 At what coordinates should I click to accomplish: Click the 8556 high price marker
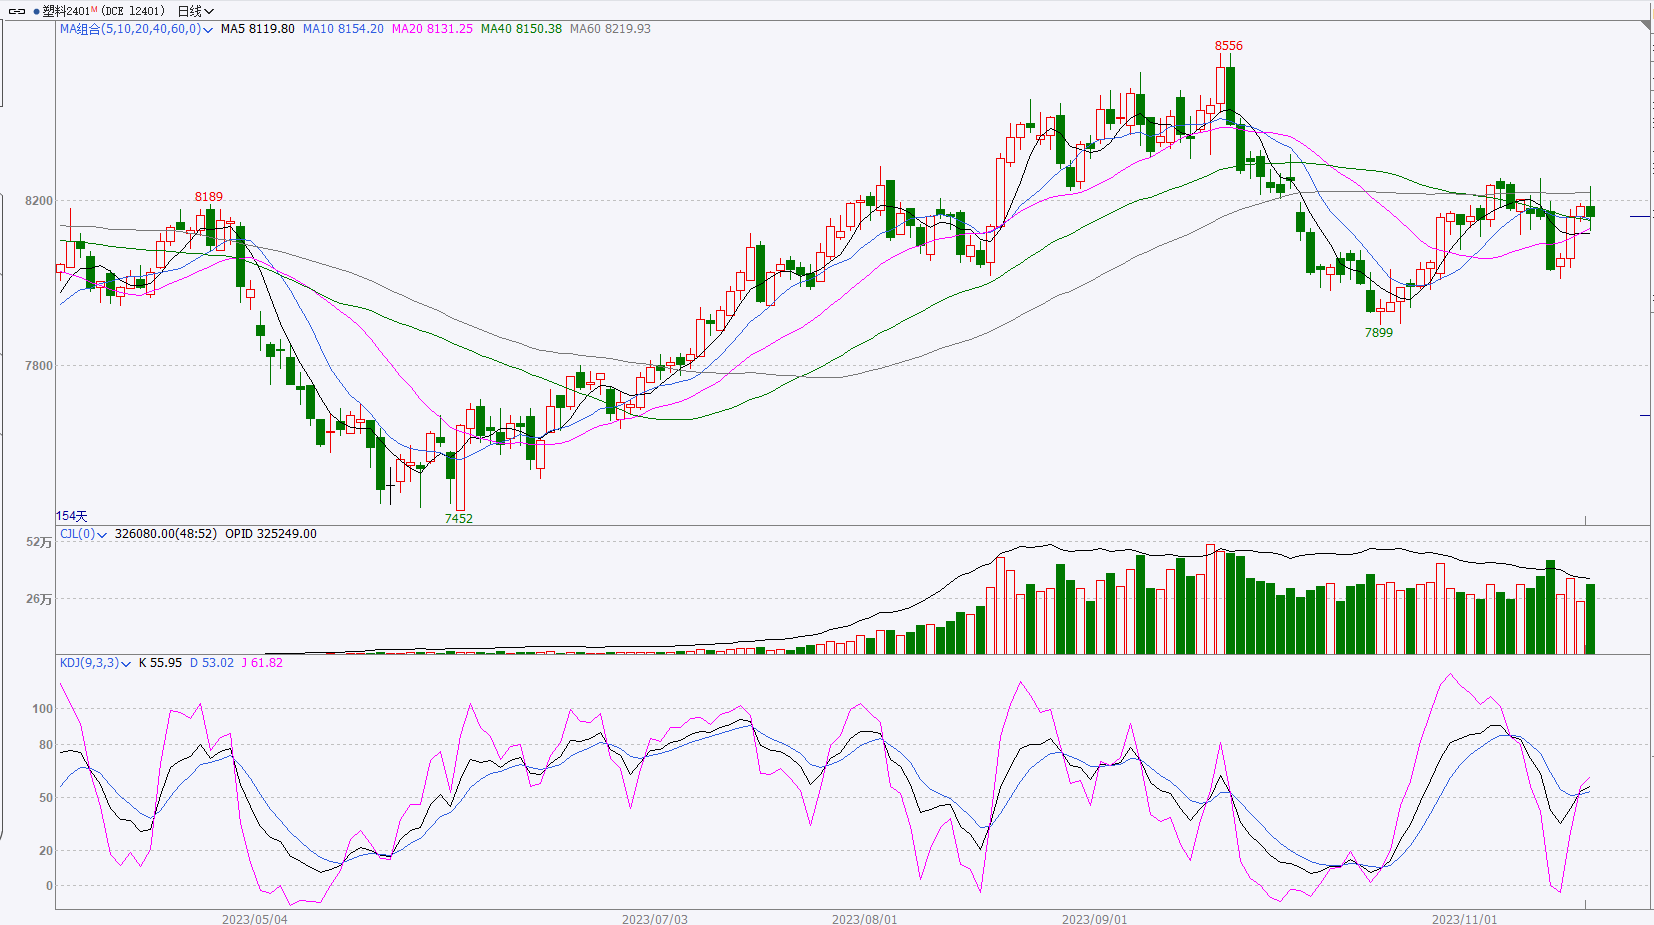pyautogui.click(x=1228, y=46)
